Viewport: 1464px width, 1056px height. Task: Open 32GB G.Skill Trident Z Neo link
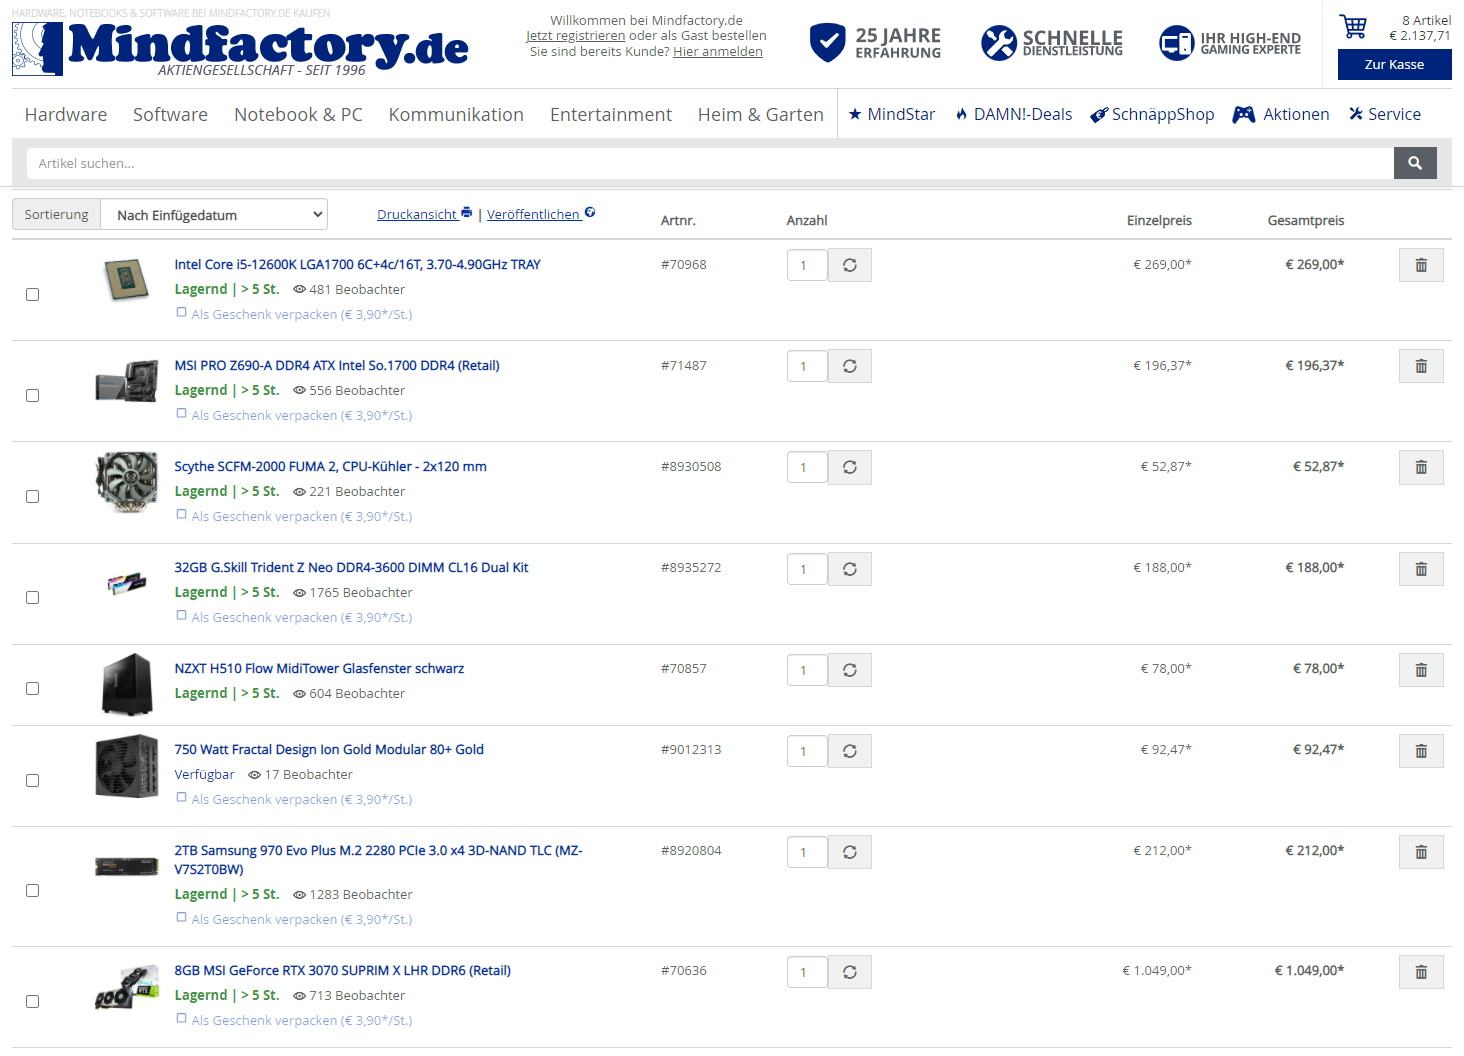click(x=351, y=567)
